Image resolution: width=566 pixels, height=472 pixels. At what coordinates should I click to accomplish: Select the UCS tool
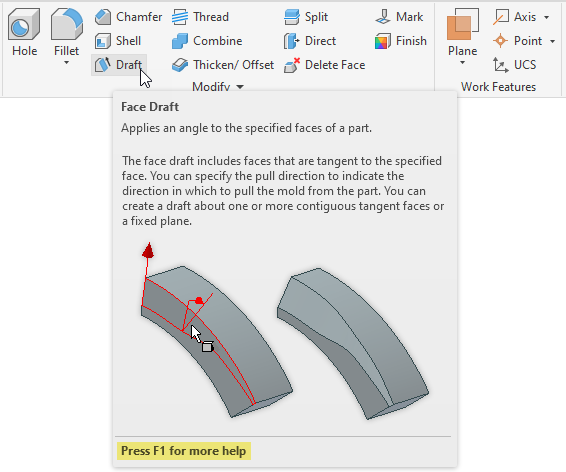[514, 65]
